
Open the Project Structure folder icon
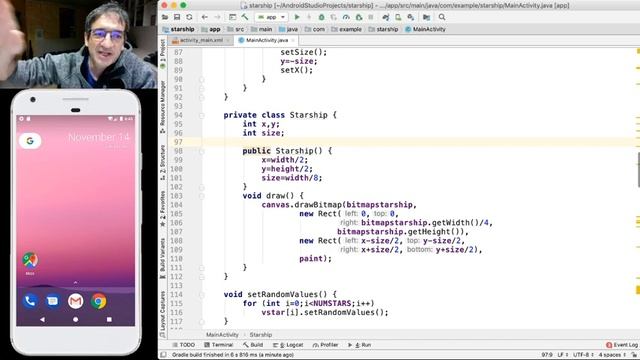tap(427, 17)
